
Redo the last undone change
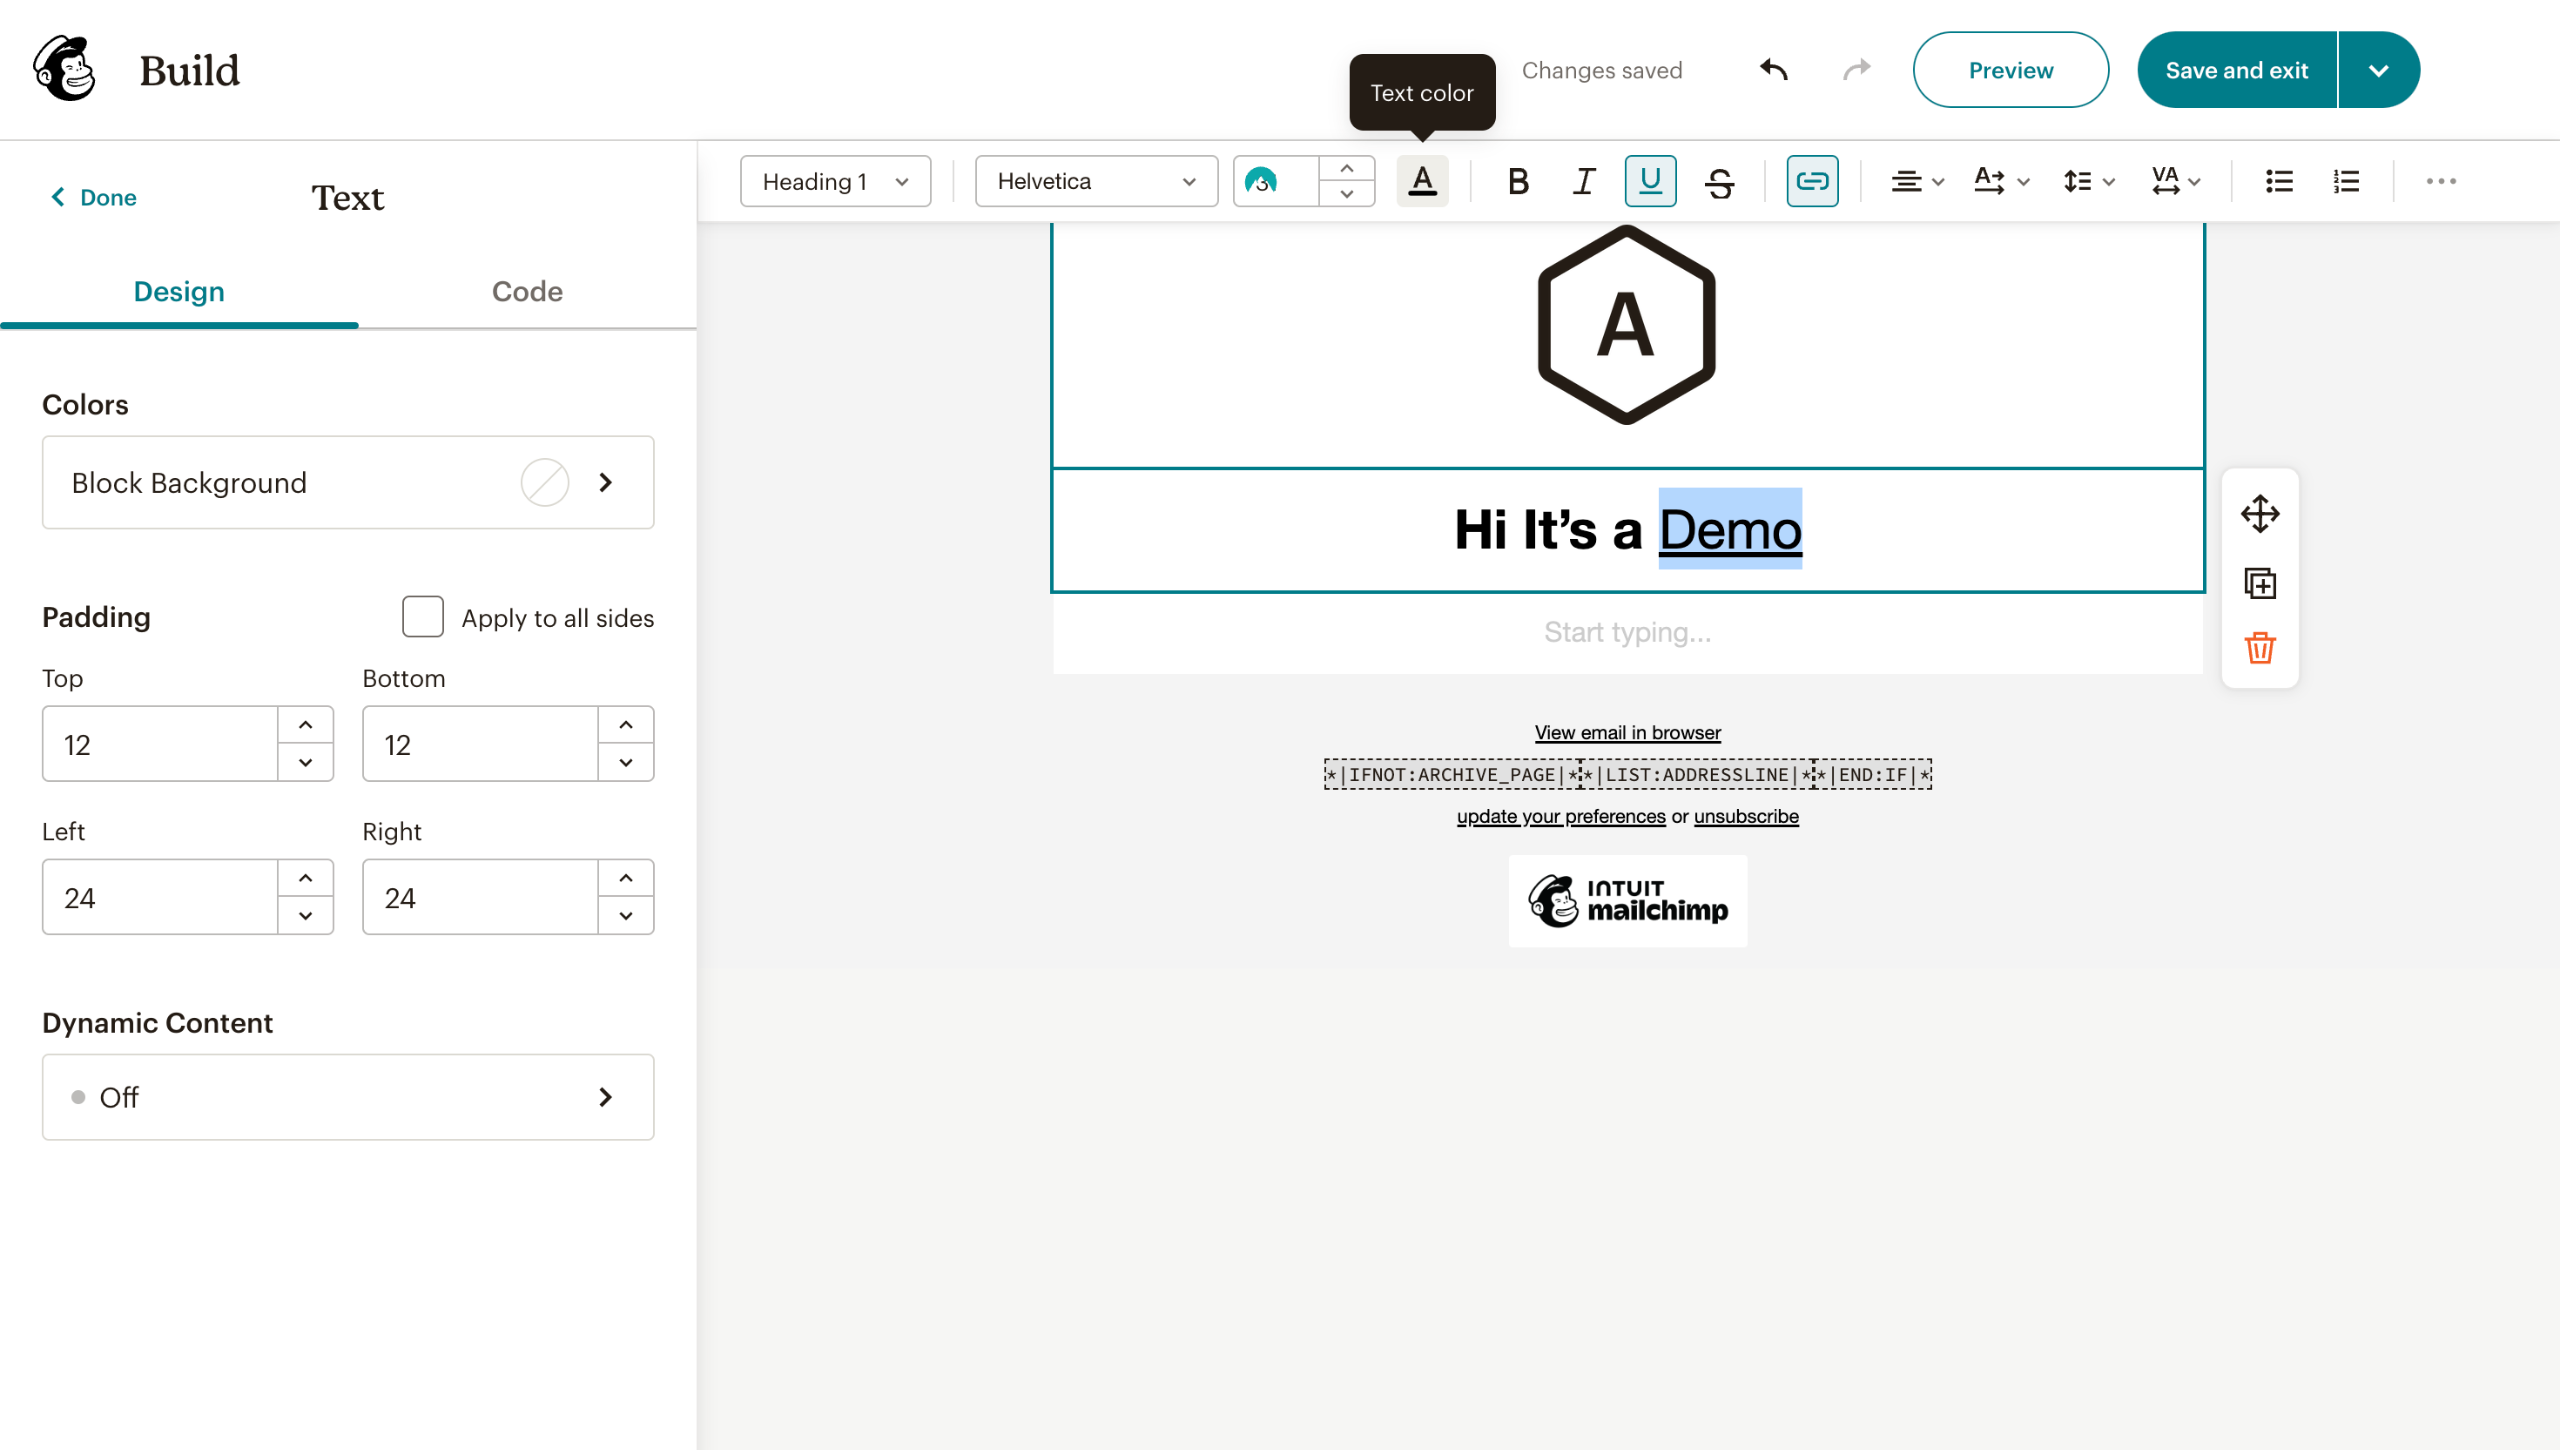[x=1857, y=70]
